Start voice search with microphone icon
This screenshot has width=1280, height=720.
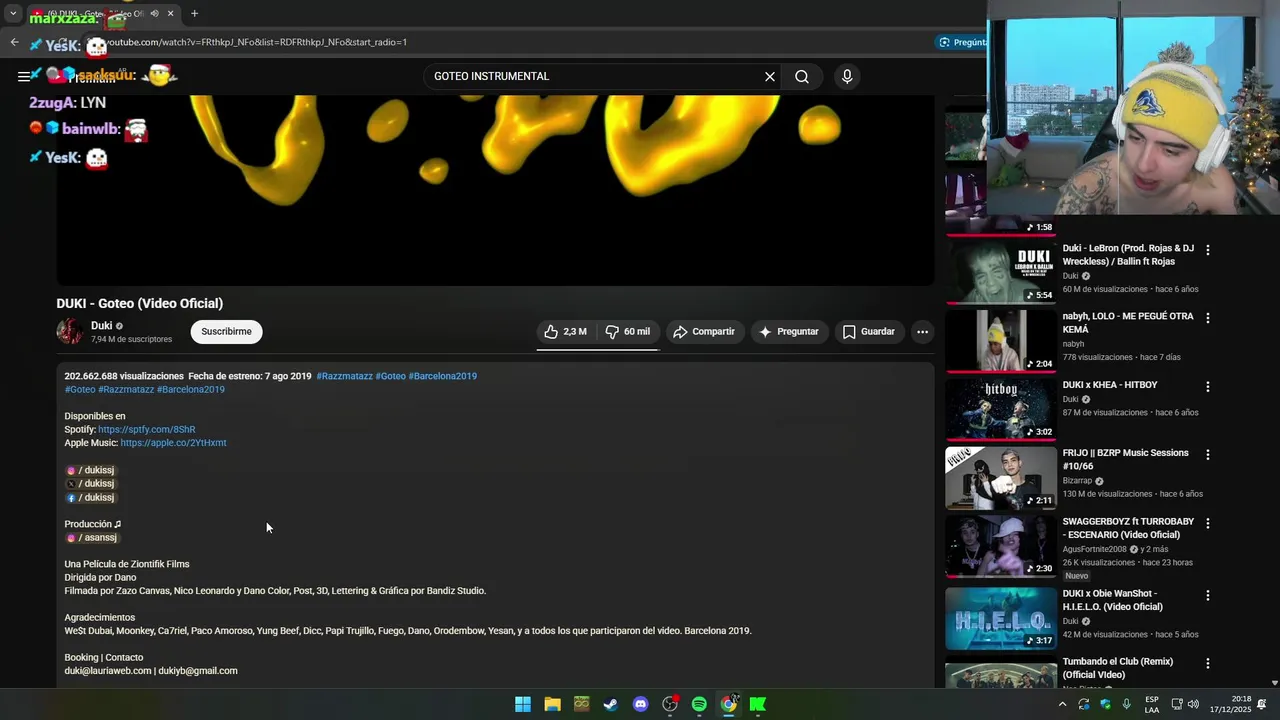pos(847,76)
